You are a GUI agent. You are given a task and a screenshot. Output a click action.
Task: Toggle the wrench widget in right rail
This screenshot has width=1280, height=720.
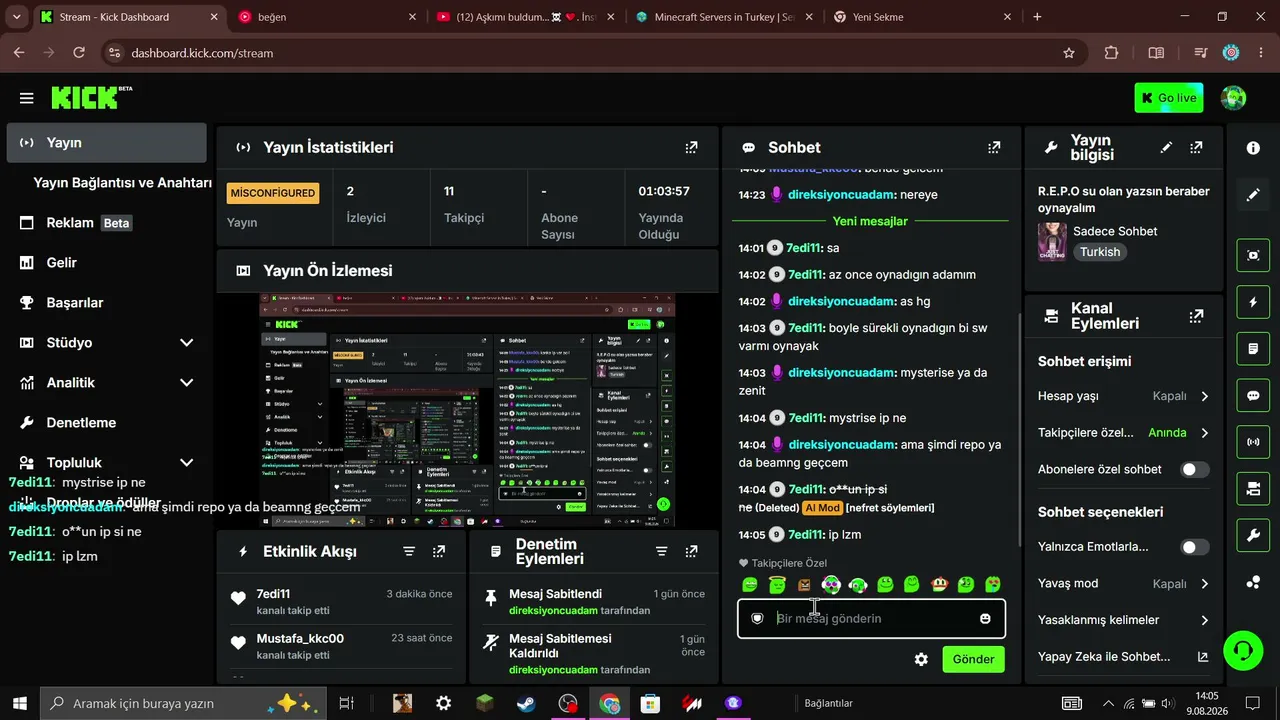[1253, 536]
